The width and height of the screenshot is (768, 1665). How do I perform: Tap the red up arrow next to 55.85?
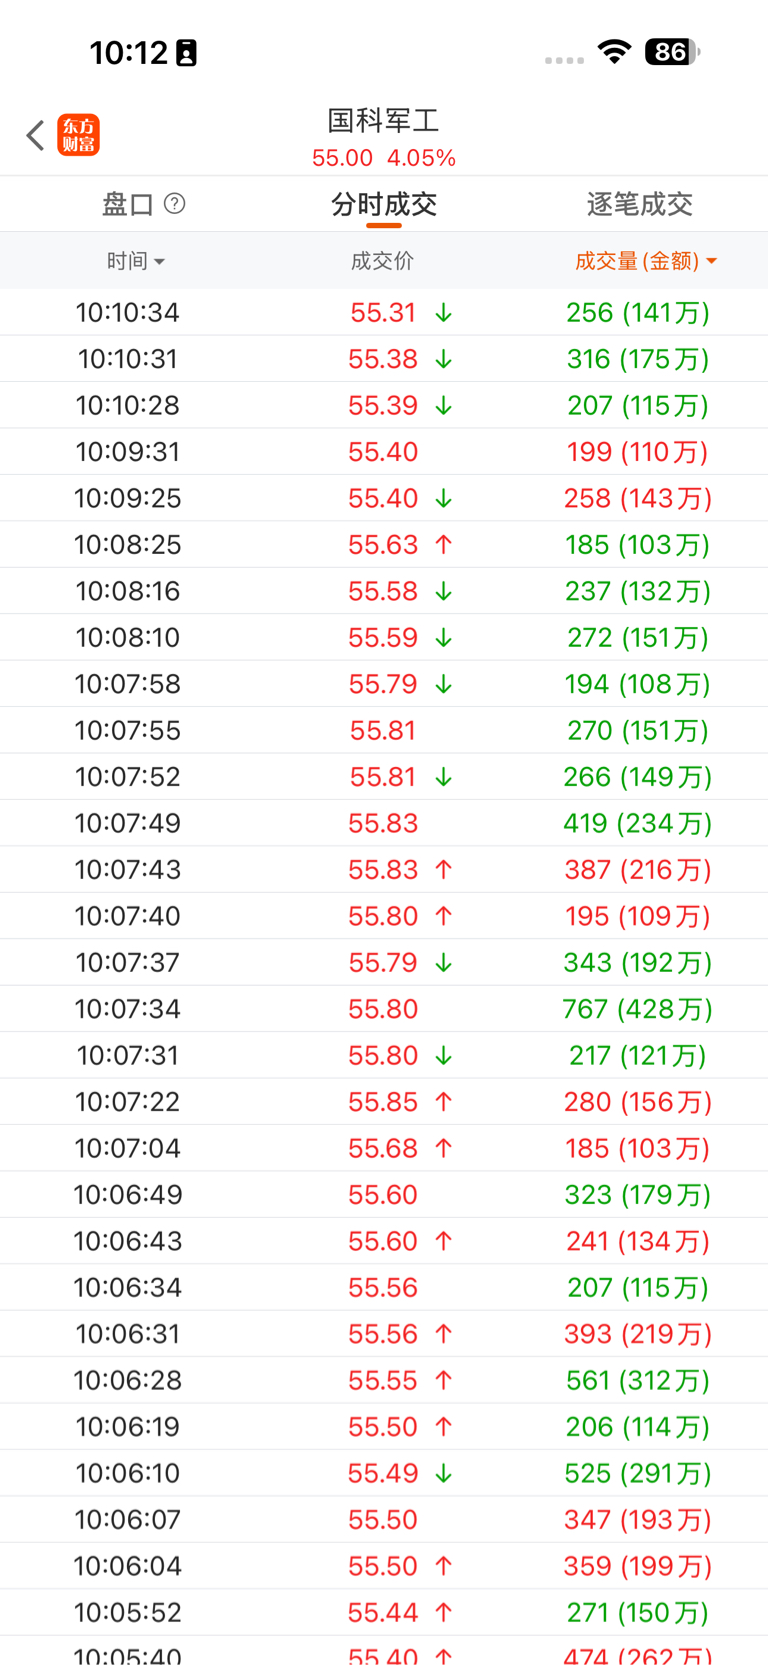tap(444, 1102)
